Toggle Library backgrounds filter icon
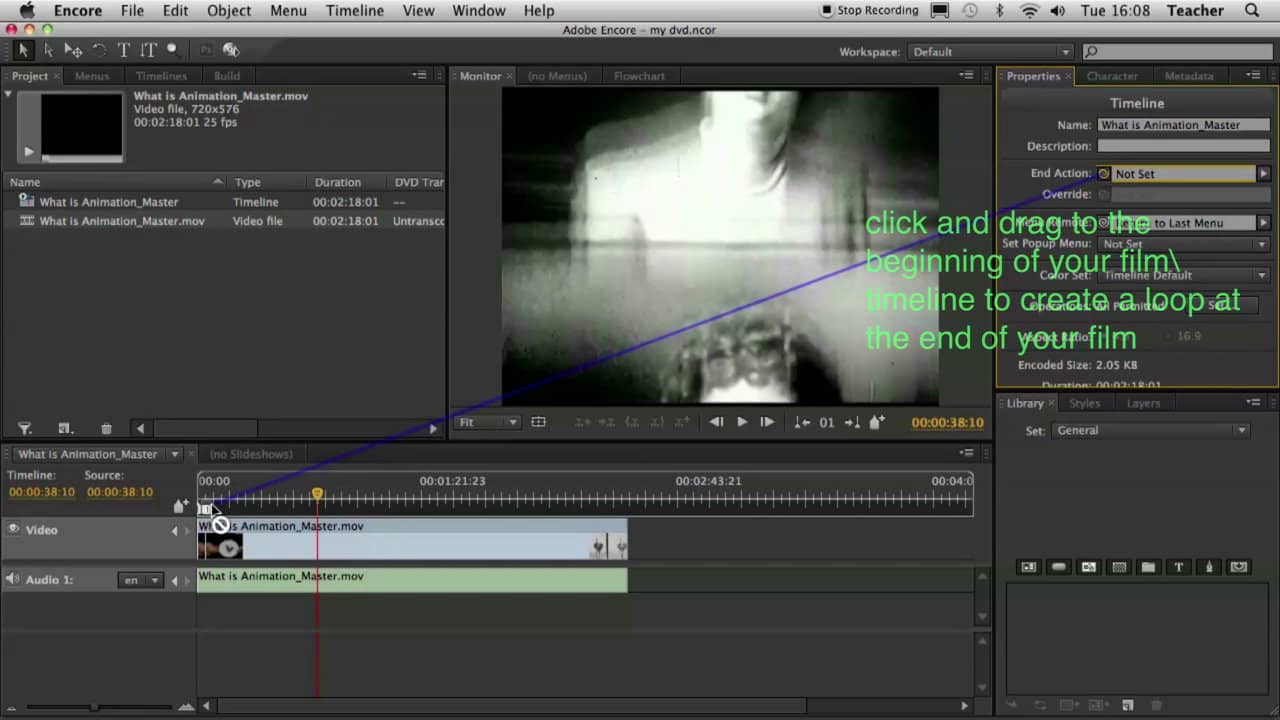 (x=1088, y=567)
